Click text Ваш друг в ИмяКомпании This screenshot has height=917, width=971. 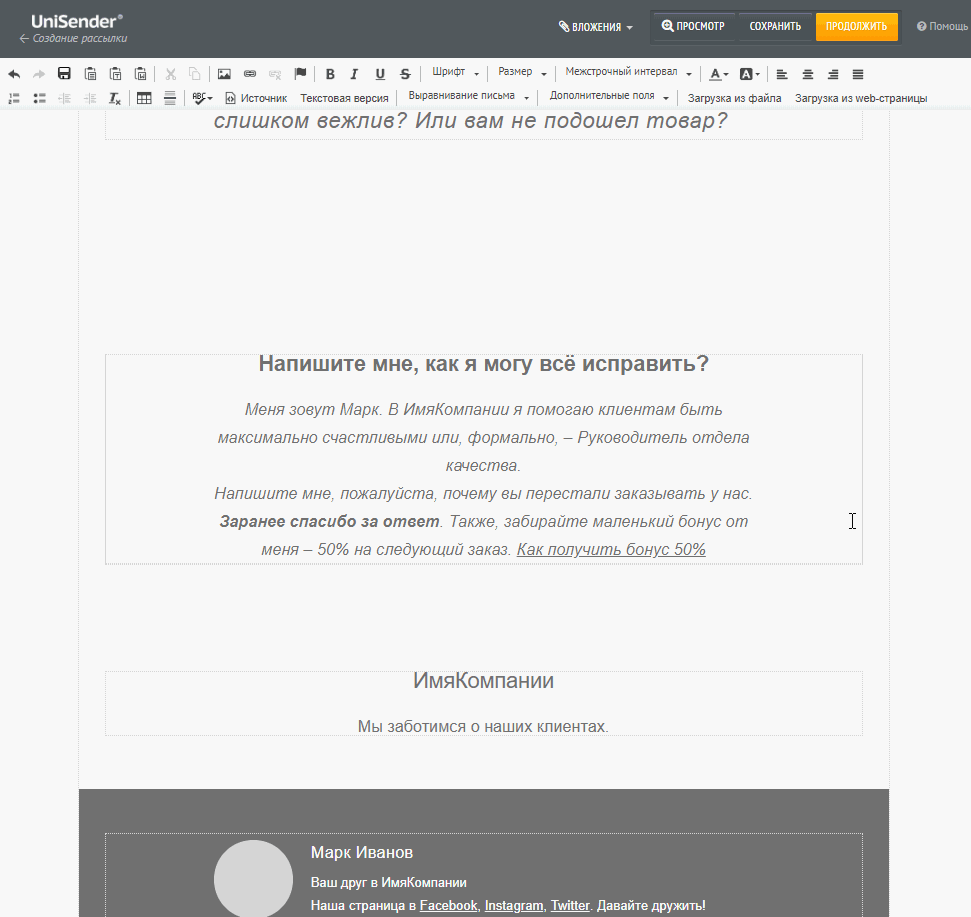[x=388, y=882]
